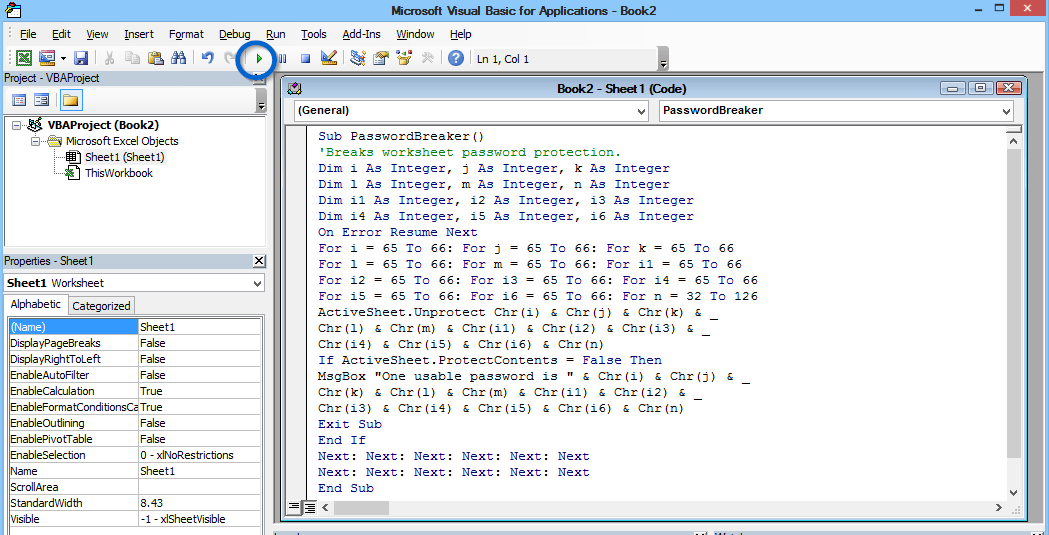The image size is (1049, 535).
Task: Close the Properties panel
Action: click(x=259, y=261)
